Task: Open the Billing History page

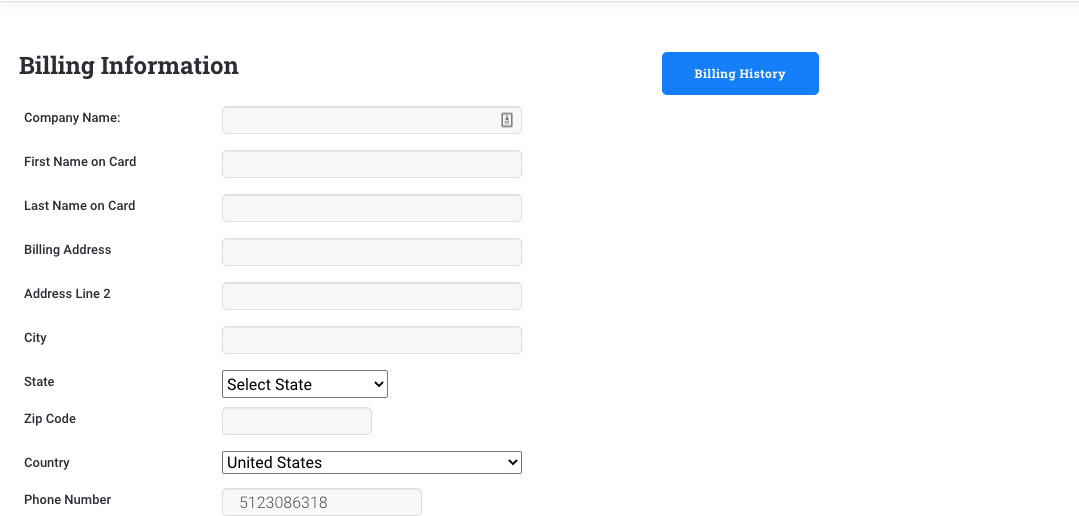Action: 740,74
